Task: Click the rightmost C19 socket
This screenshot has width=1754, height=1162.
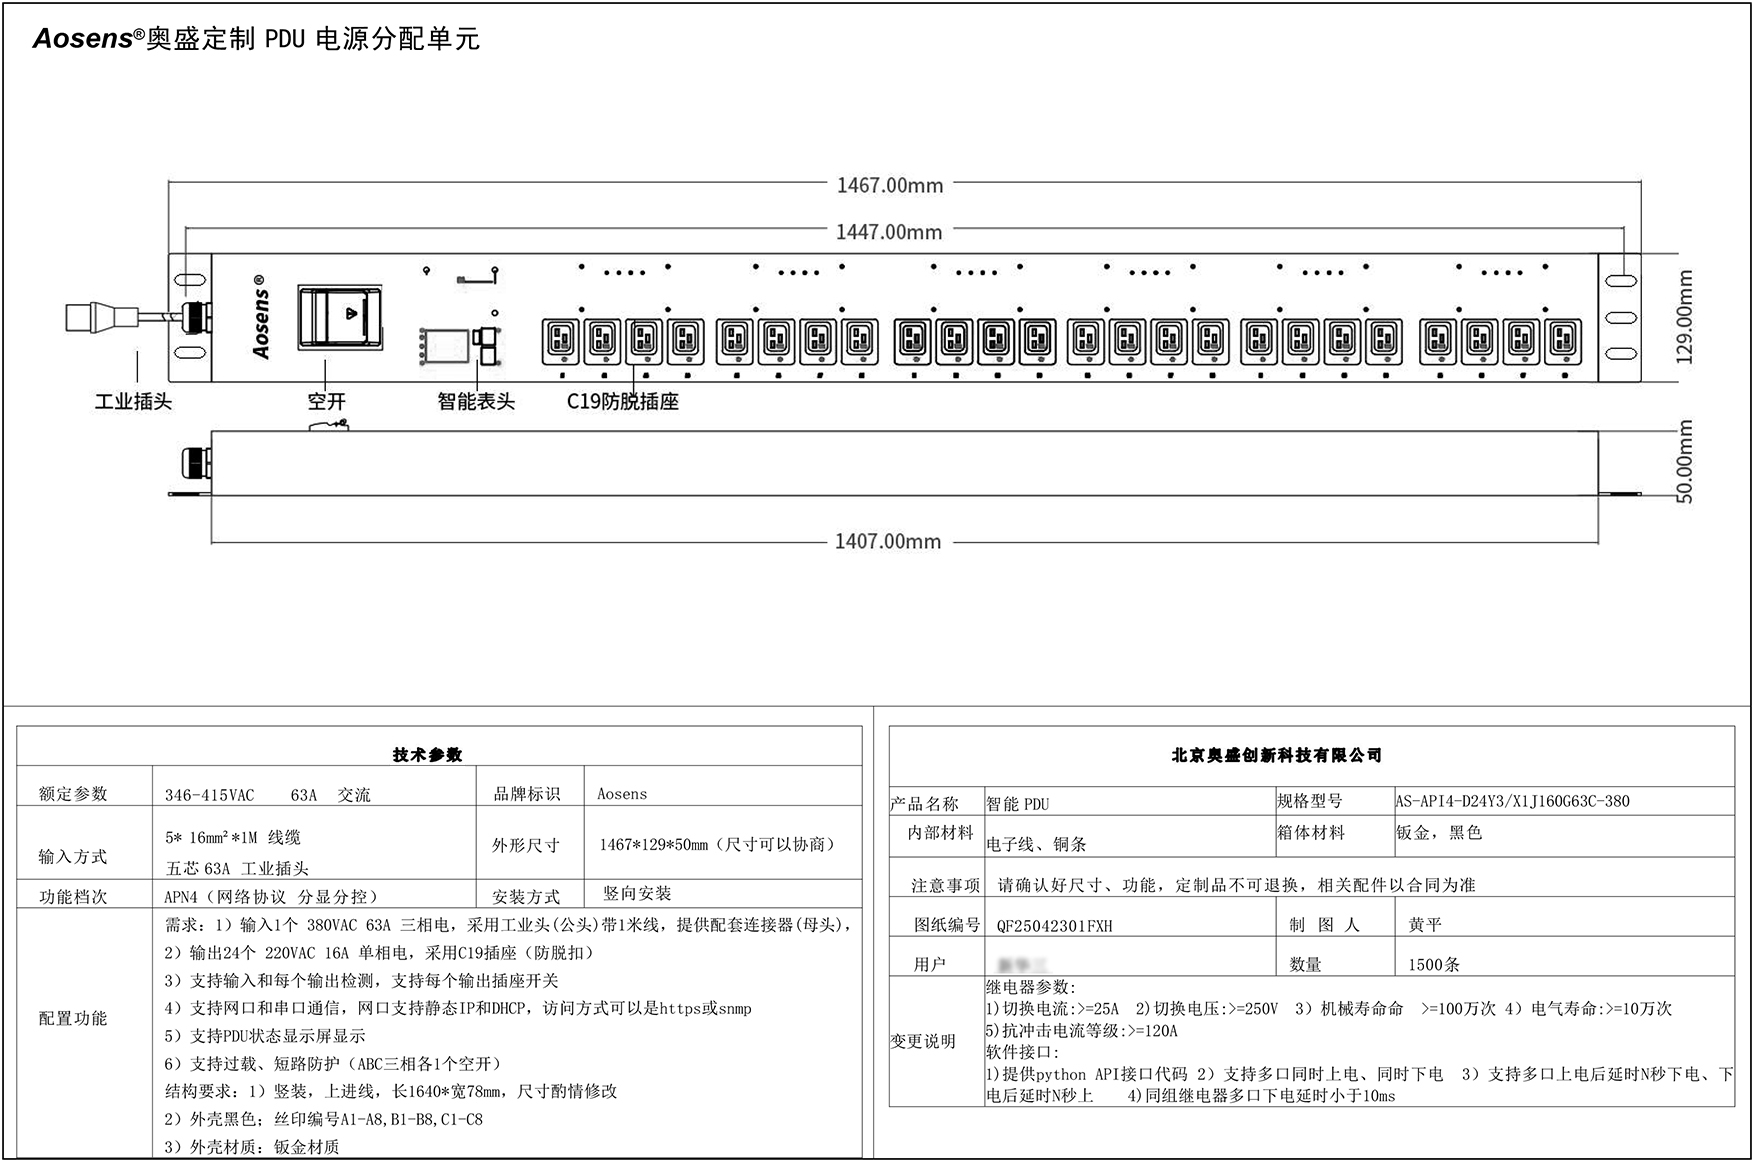Action: click(x=1562, y=341)
